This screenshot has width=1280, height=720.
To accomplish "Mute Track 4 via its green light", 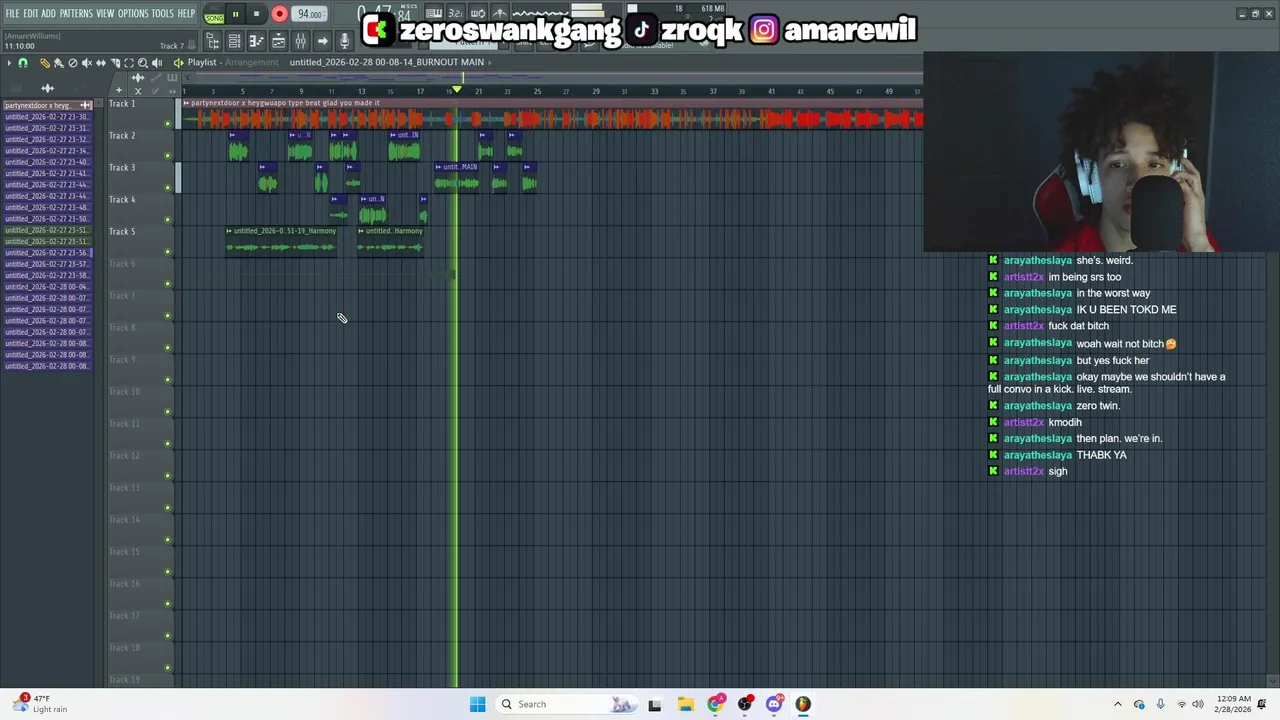I will (168, 220).
